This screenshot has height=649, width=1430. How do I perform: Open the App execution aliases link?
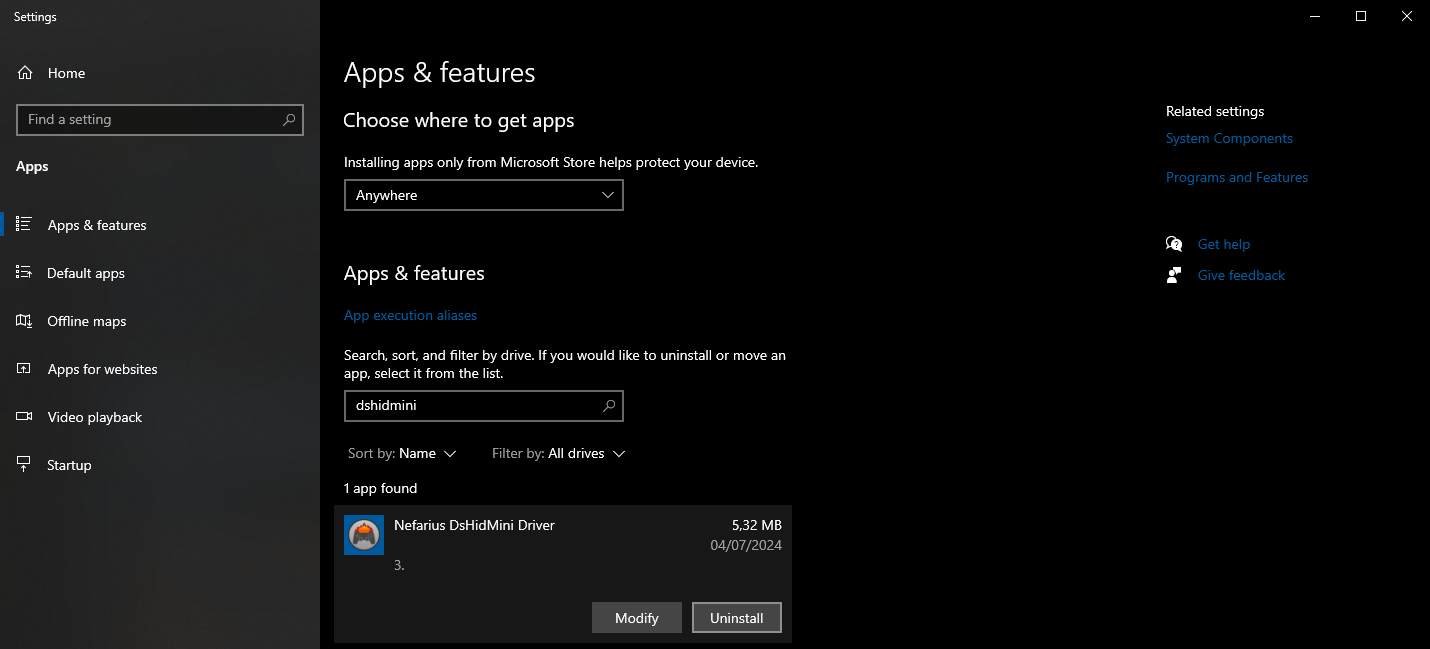[410, 315]
